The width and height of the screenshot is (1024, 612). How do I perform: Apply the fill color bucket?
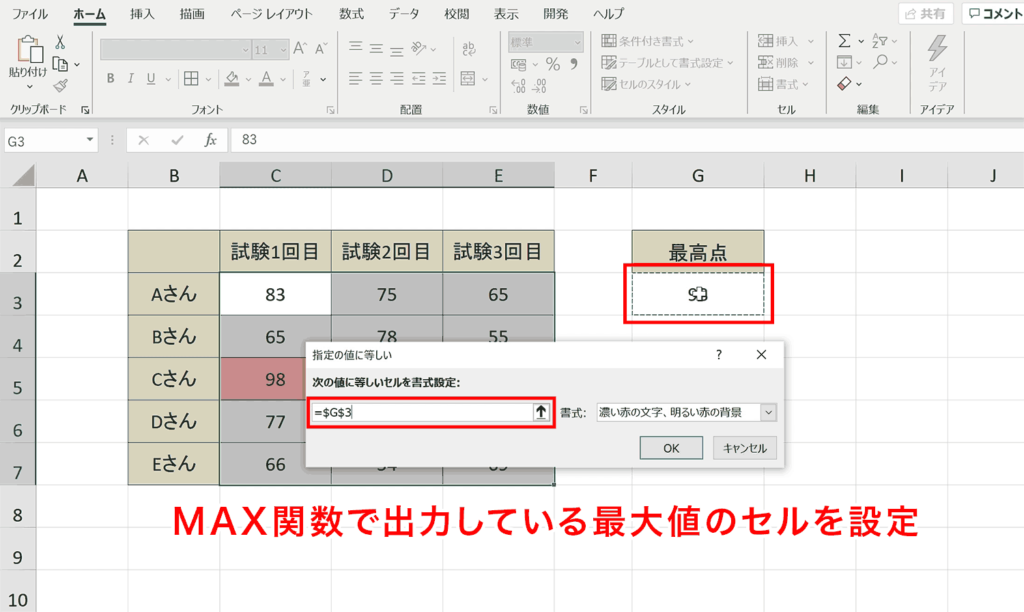(x=231, y=79)
